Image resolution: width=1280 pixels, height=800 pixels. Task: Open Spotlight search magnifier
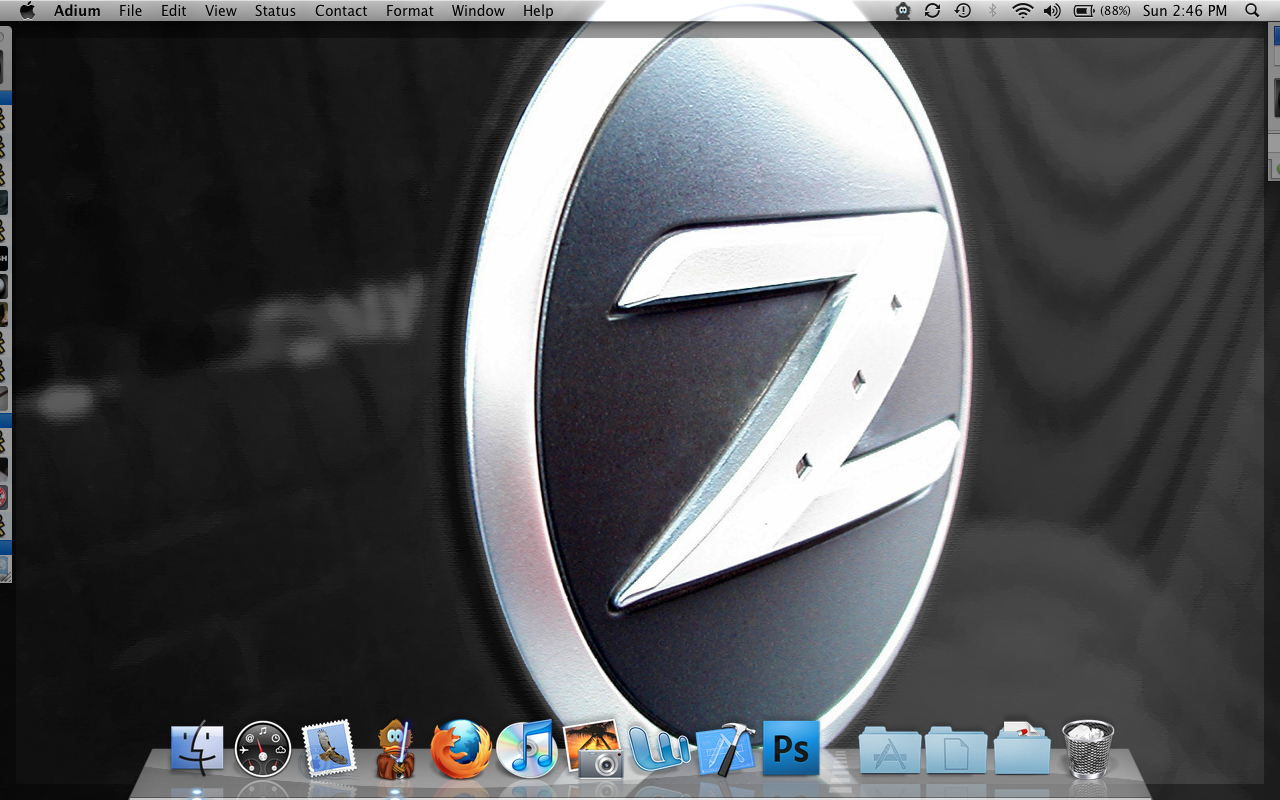click(x=1252, y=11)
